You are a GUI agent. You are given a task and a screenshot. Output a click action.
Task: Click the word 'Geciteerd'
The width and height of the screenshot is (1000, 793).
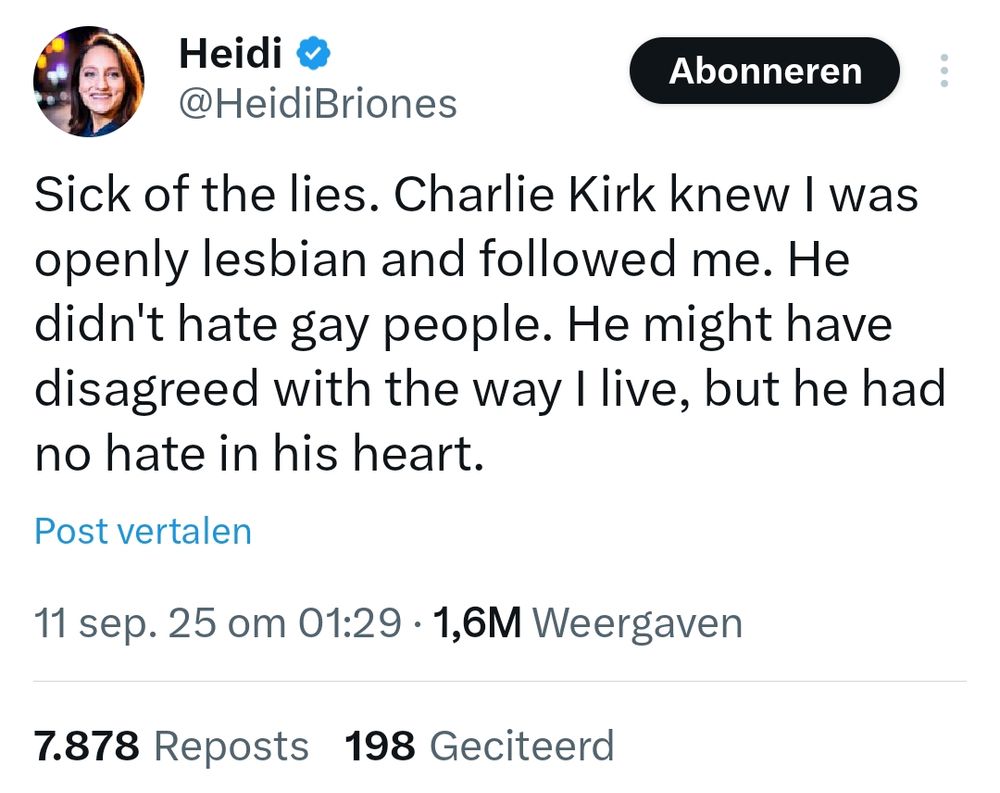point(521,746)
